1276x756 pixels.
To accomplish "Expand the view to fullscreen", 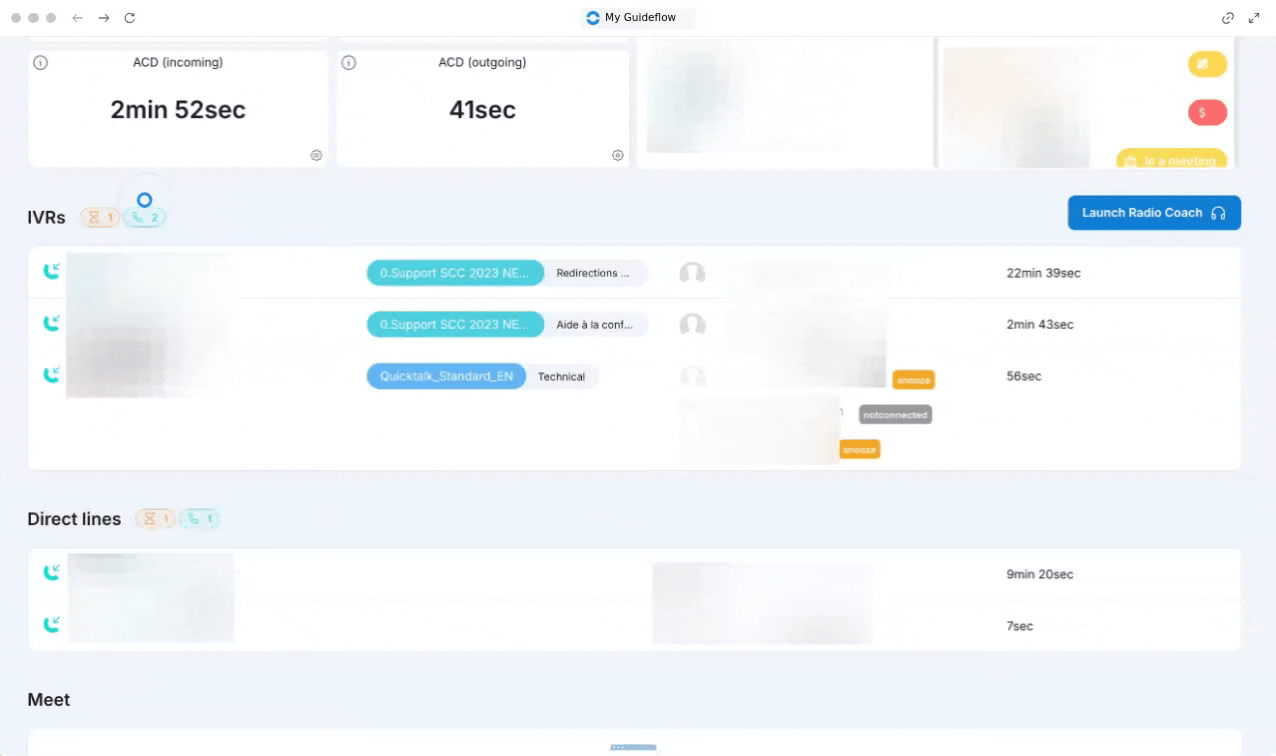I will (x=1254, y=18).
